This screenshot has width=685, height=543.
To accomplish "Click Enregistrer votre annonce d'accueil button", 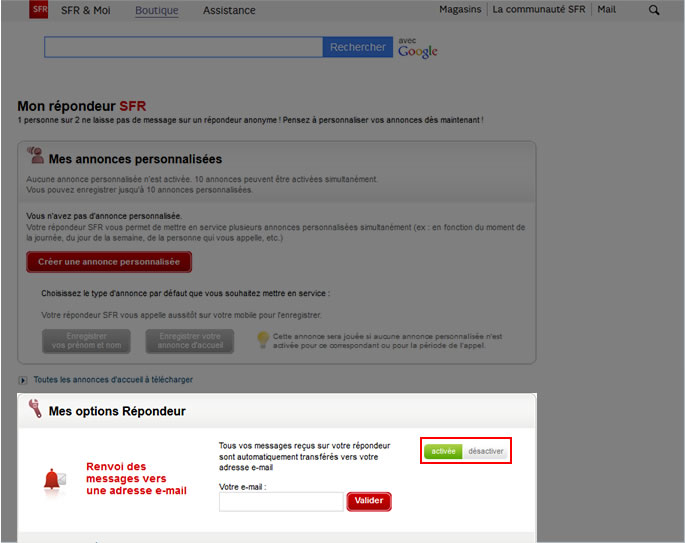I will (x=190, y=341).
